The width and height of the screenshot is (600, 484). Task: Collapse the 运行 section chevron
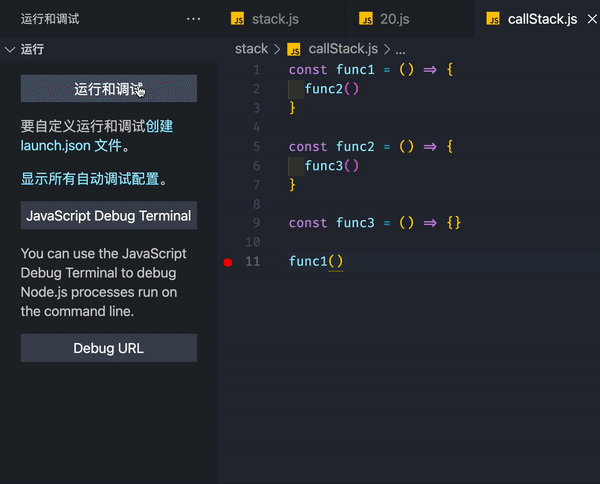click(x=9, y=48)
